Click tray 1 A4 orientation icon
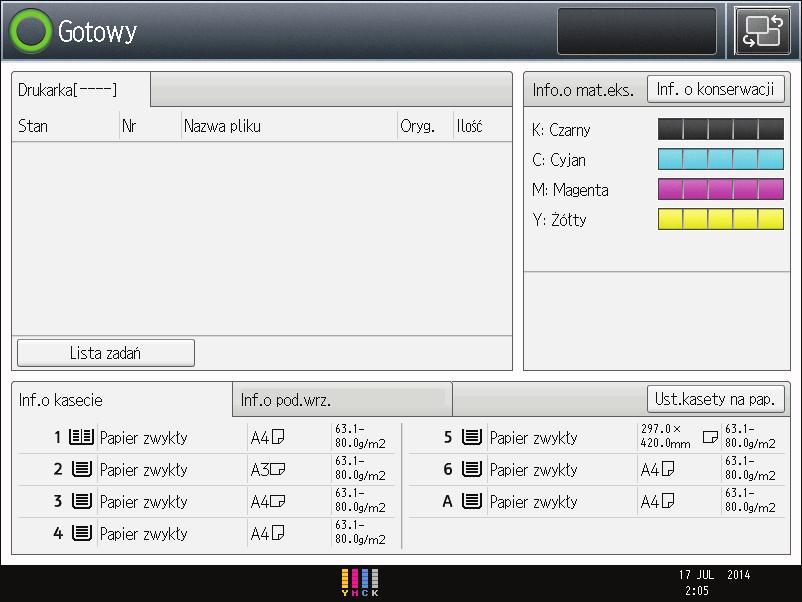 pos(278,437)
